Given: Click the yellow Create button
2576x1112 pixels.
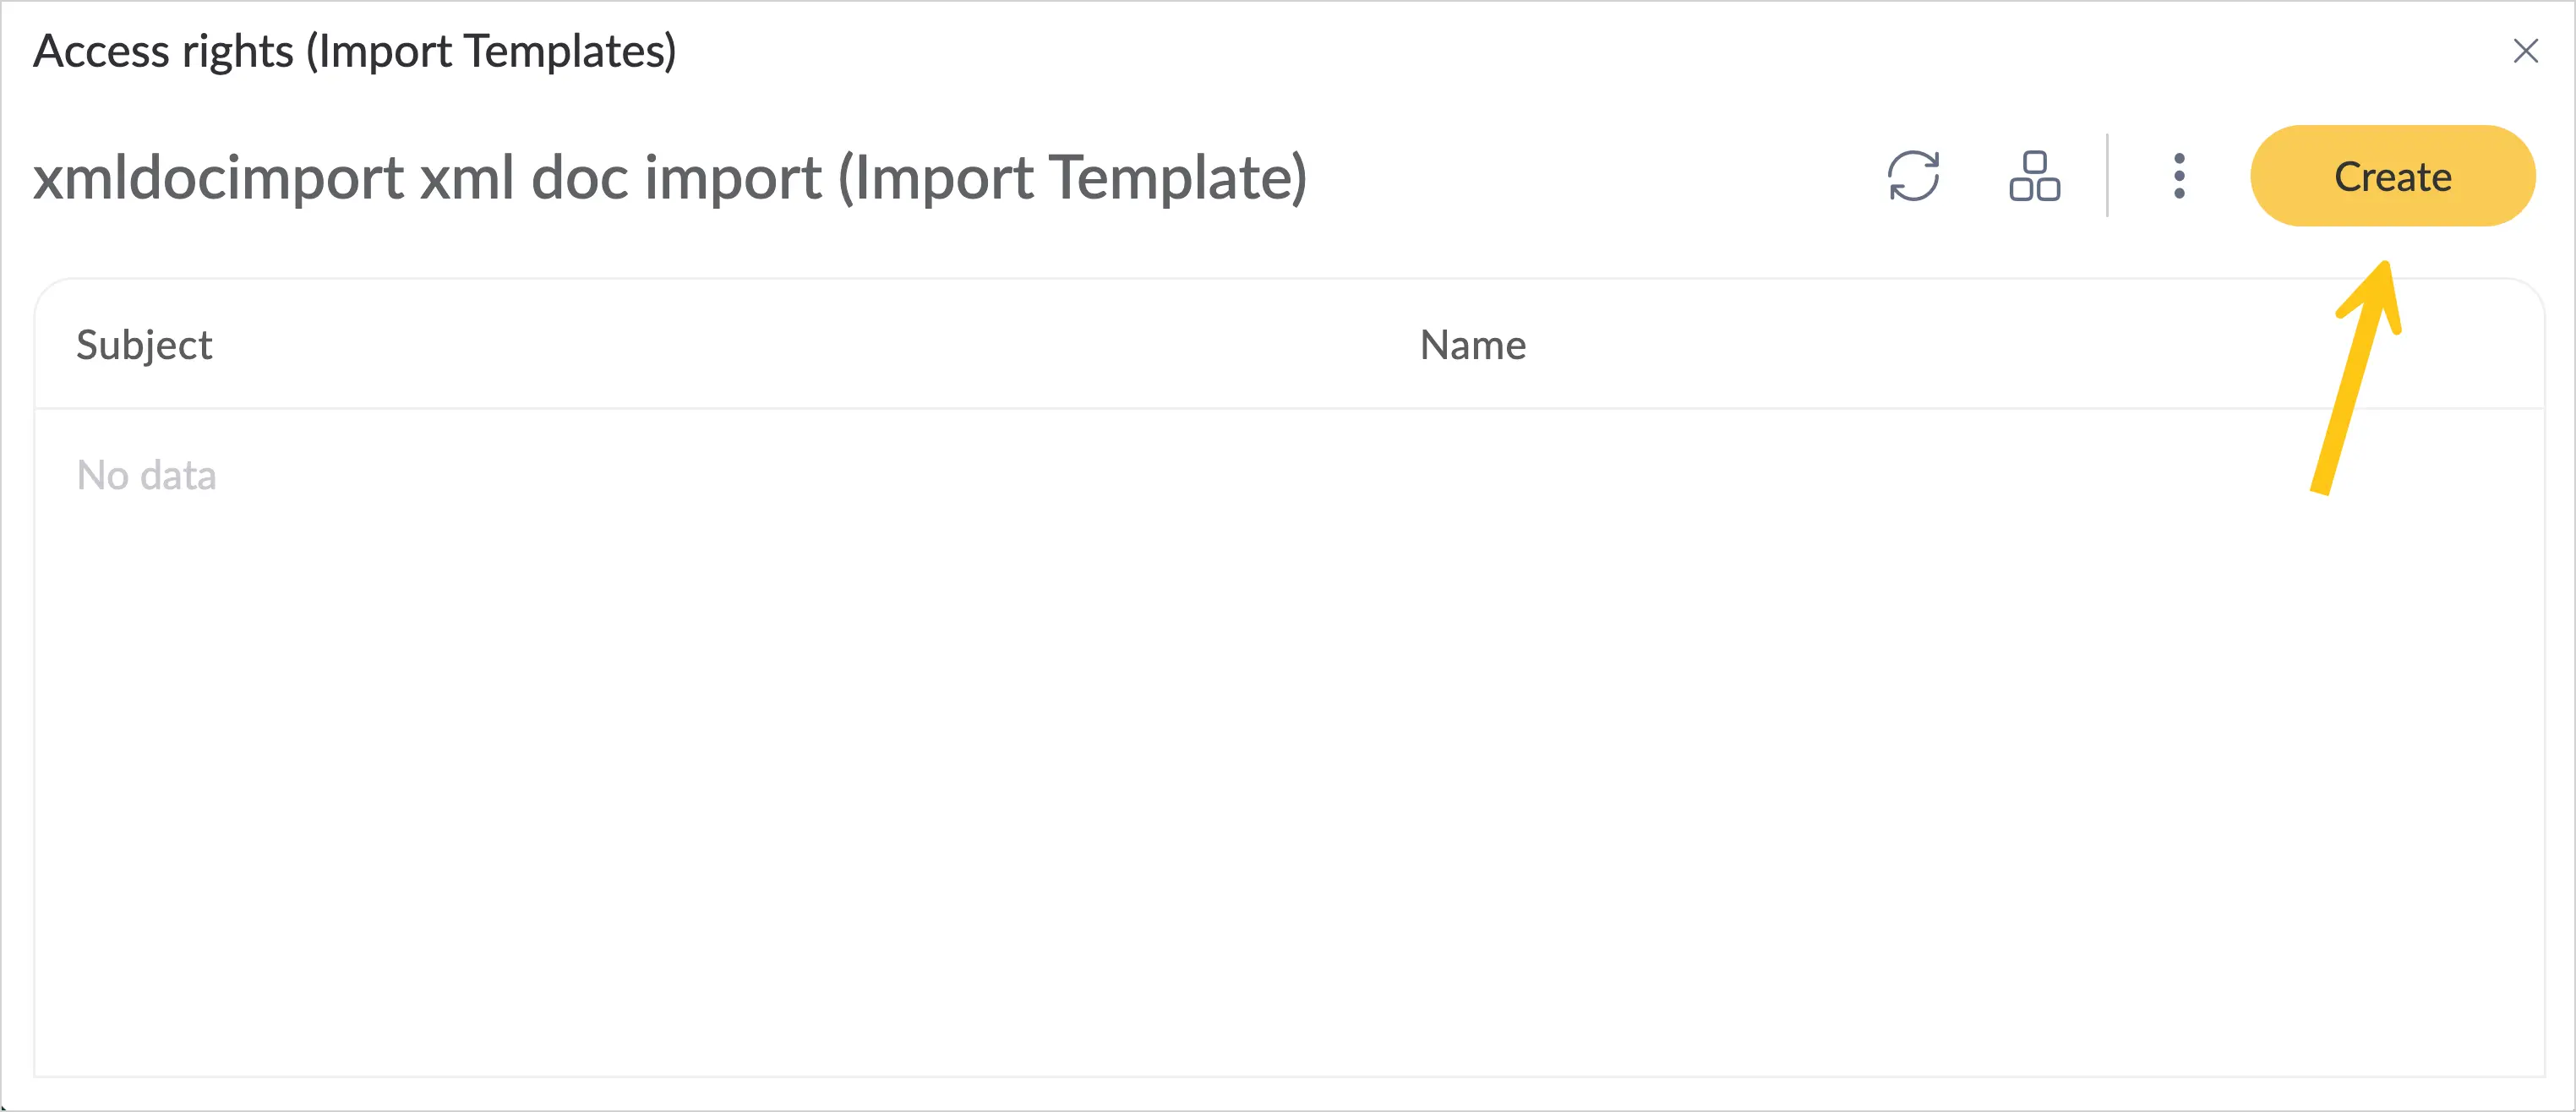Looking at the screenshot, I should coord(2392,176).
